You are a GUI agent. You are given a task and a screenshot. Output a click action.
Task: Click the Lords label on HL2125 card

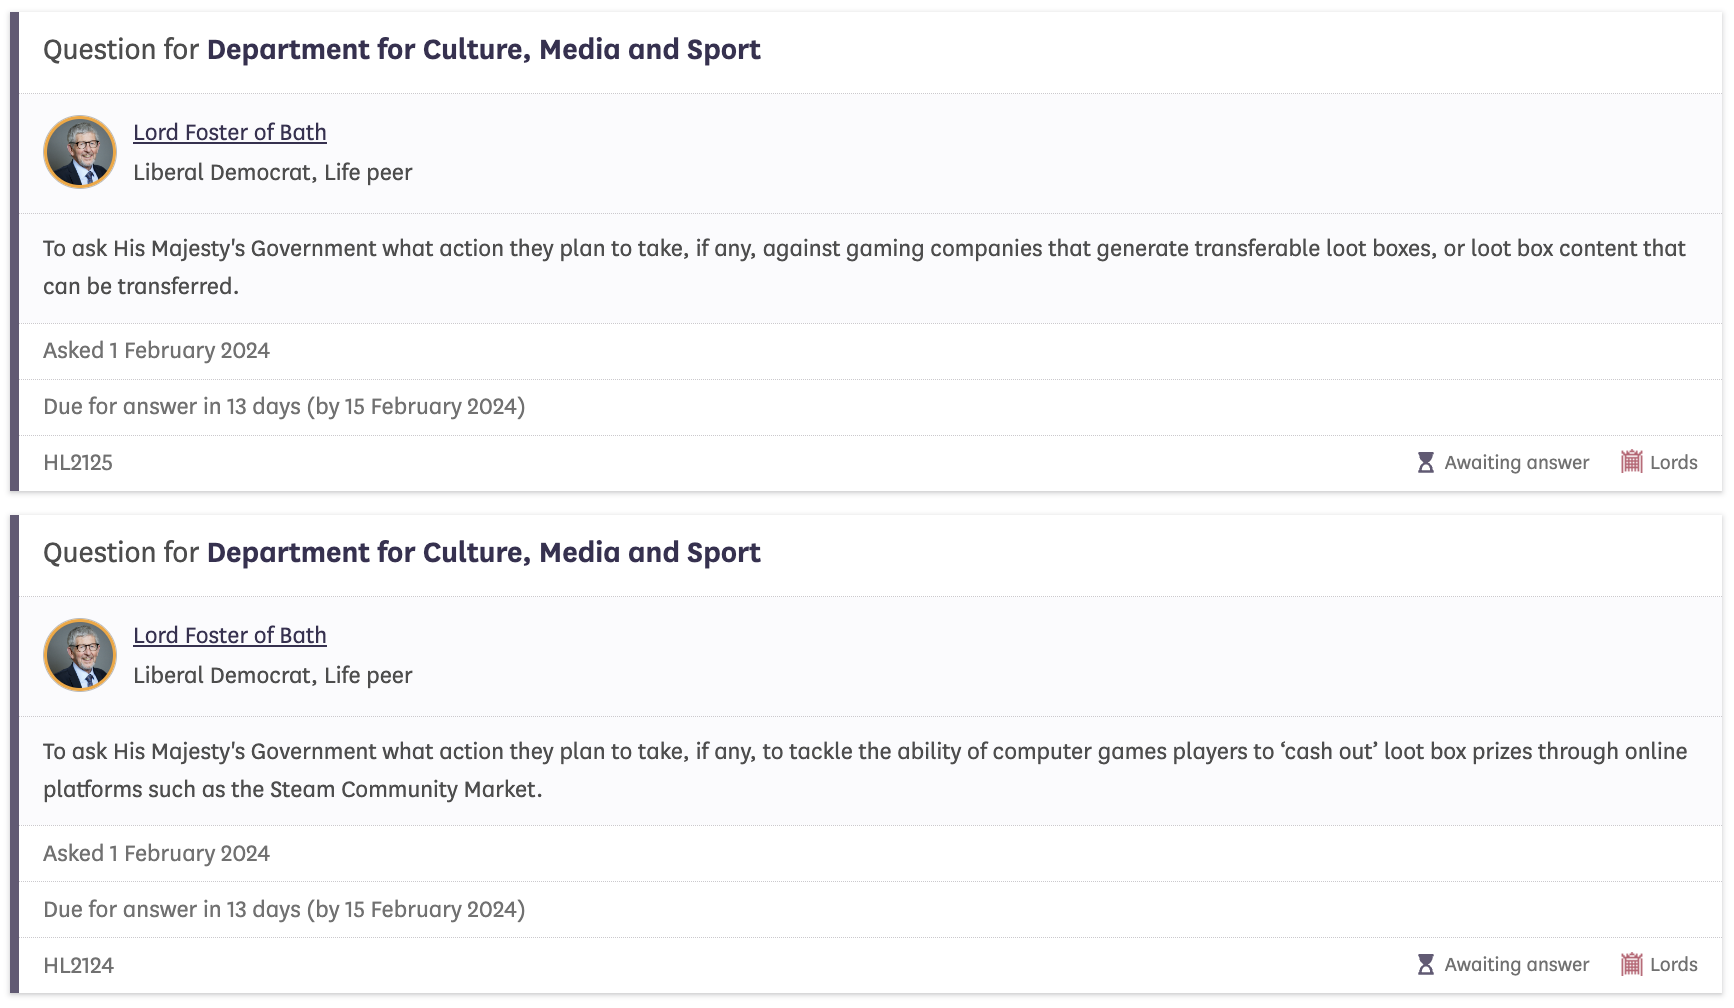point(1674,462)
